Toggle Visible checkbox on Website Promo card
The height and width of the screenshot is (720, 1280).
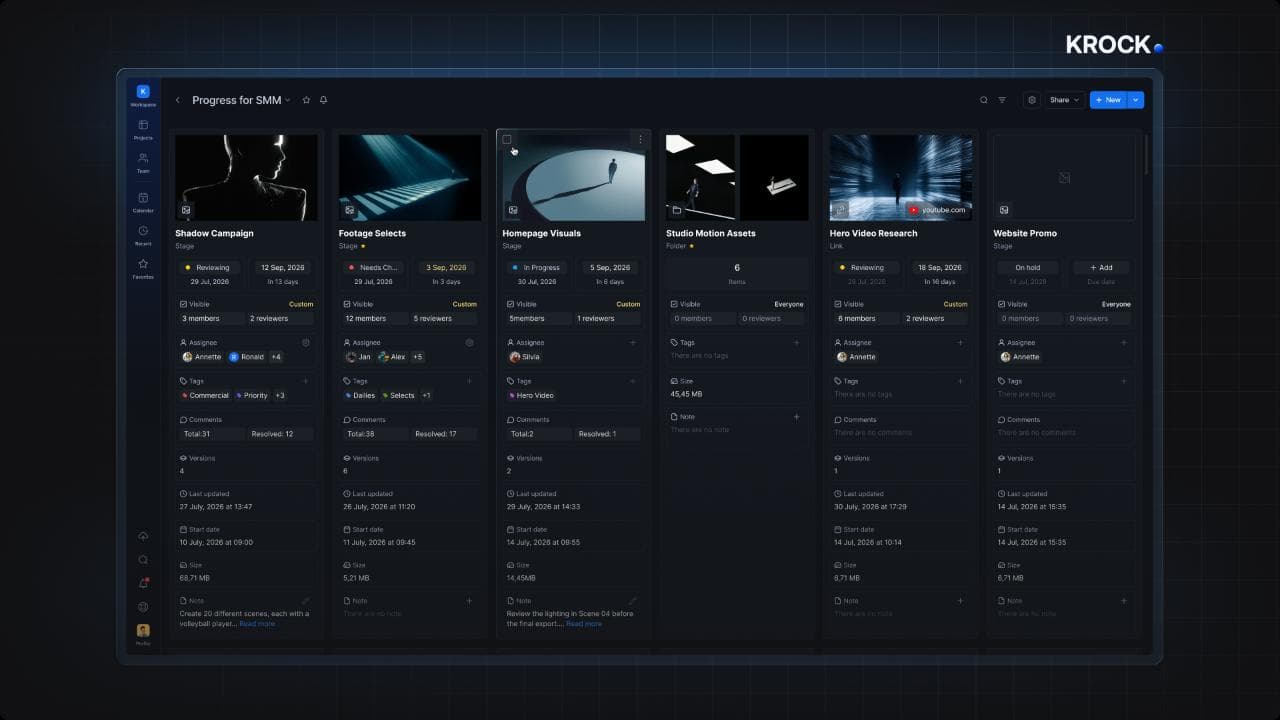[x=1001, y=304]
